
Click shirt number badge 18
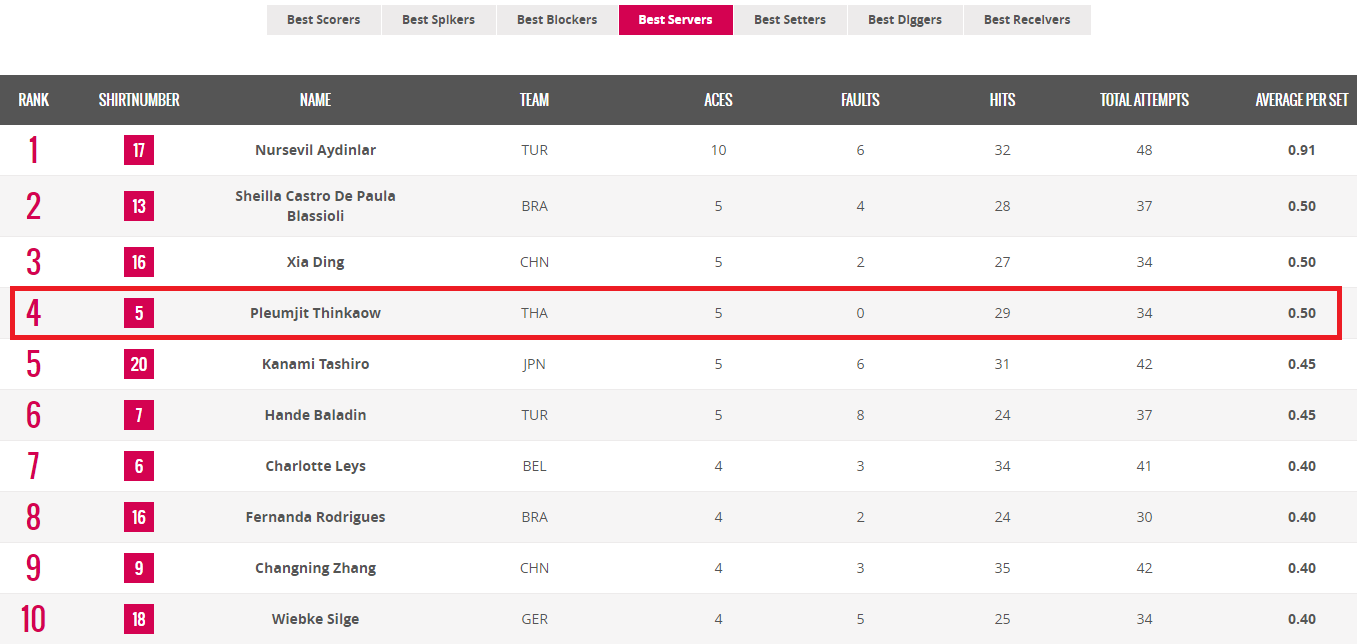[139, 620]
